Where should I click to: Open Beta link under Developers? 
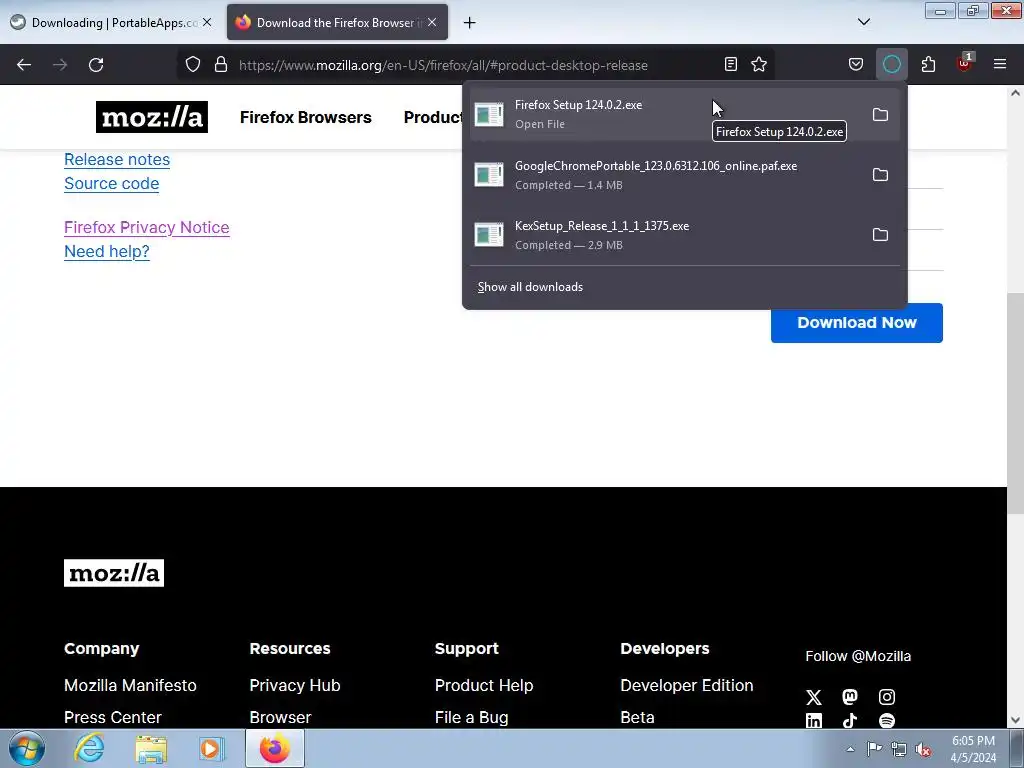click(637, 717)
